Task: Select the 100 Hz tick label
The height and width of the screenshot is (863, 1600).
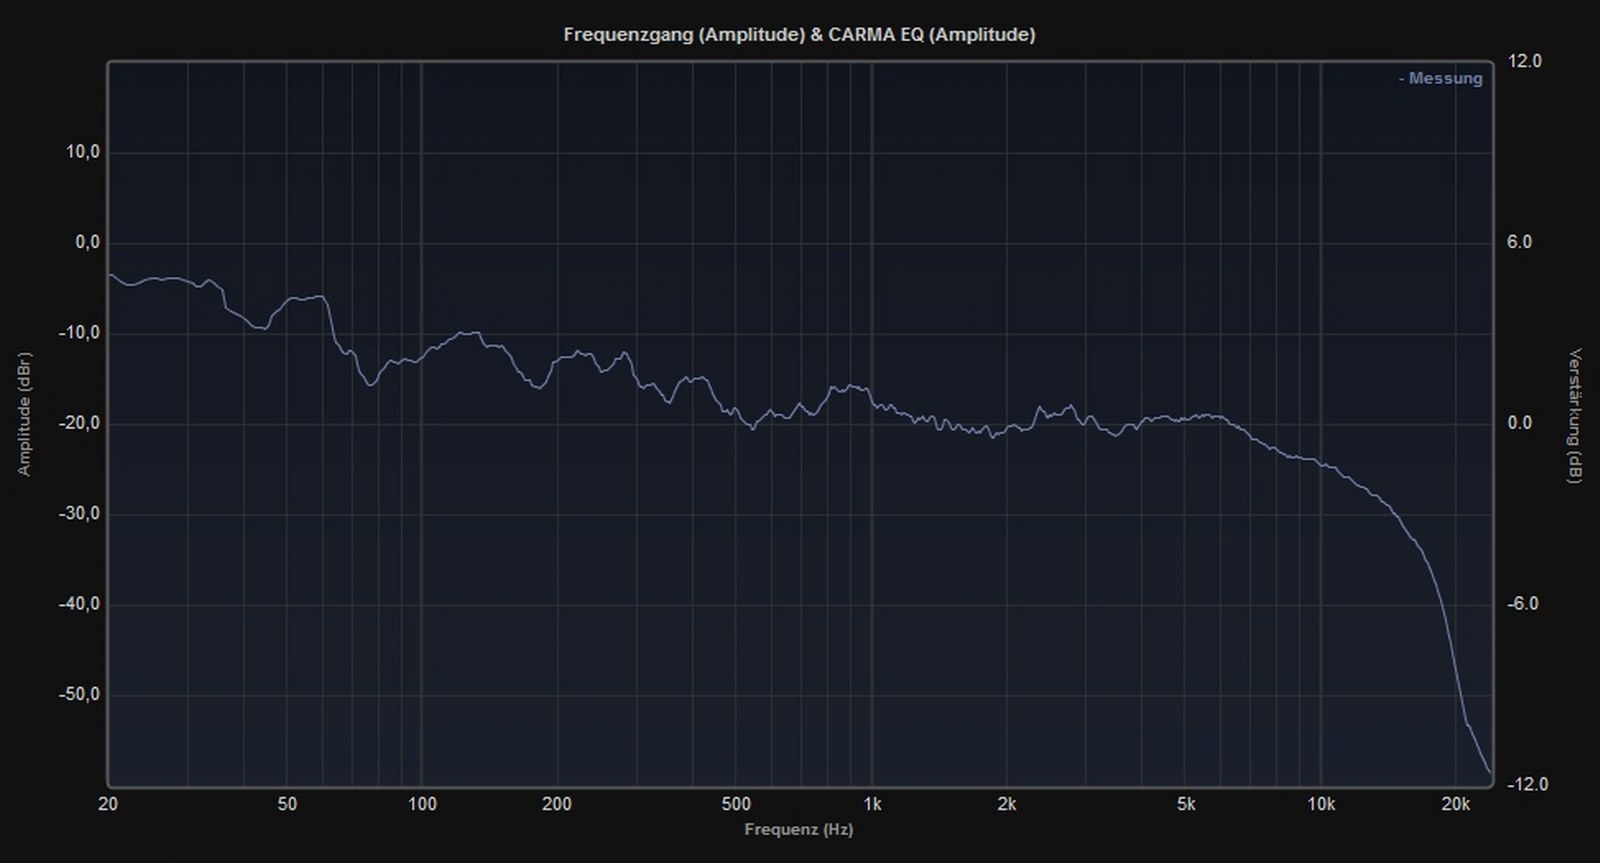Action: (422, 805)
